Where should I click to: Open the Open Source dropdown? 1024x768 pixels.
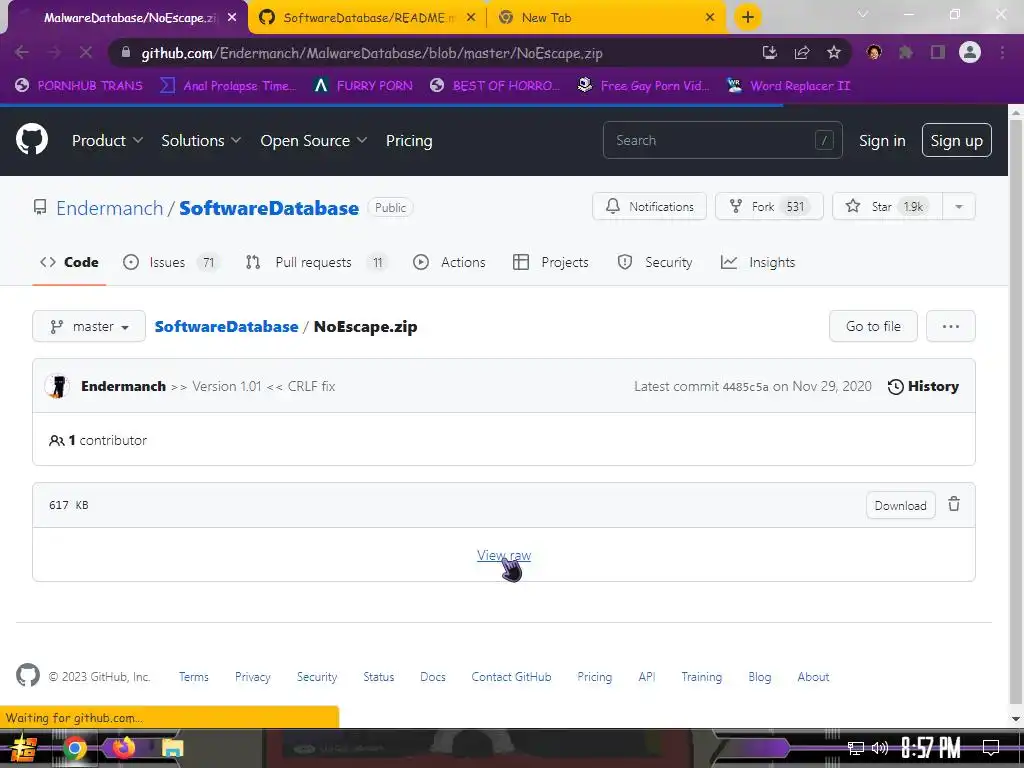click(313, 140)
